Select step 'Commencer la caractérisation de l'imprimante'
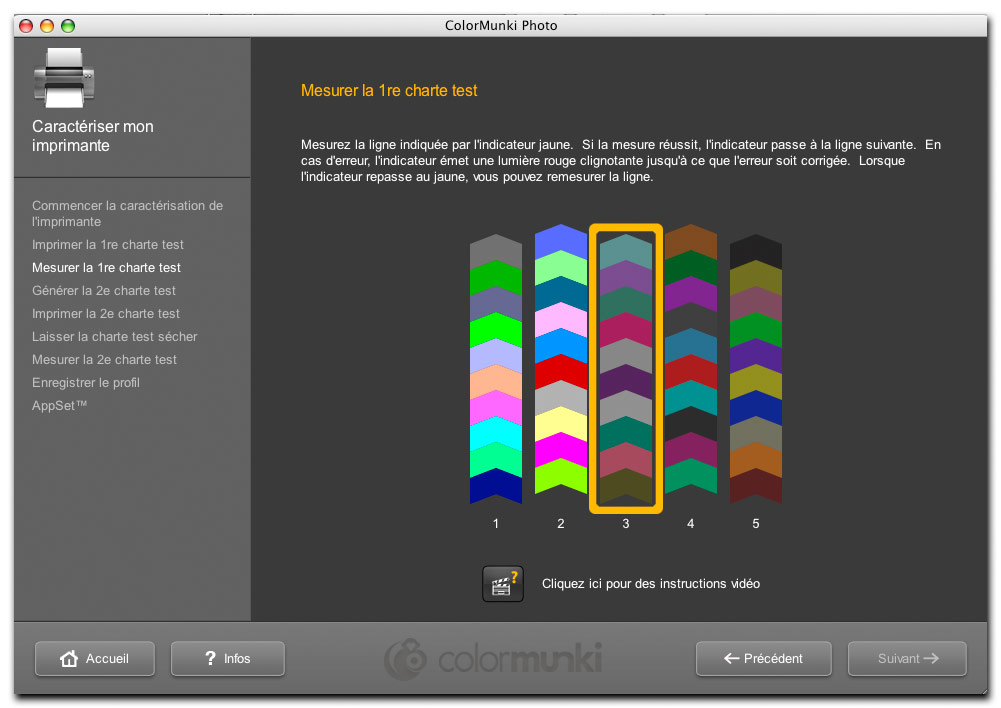Viewport: 1001px width, 708px height. pyautogui.click(x=128, y=213)
